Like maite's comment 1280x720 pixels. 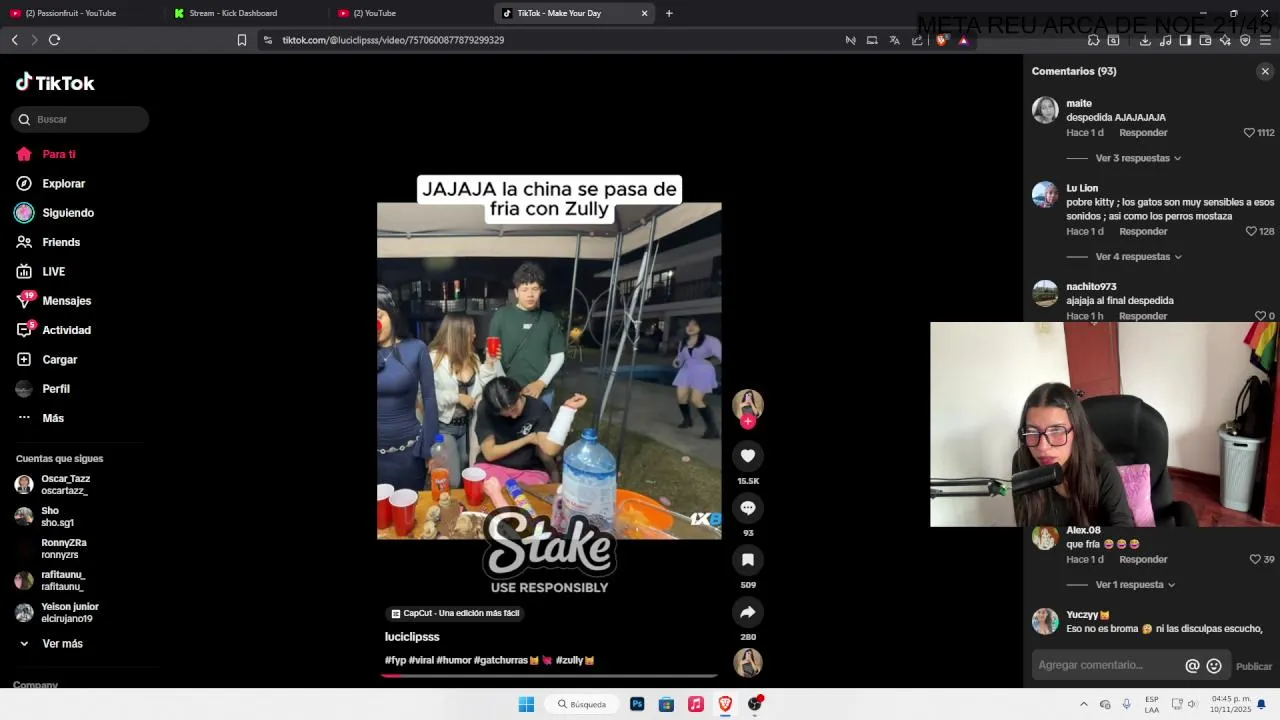tap(1249, 132)
